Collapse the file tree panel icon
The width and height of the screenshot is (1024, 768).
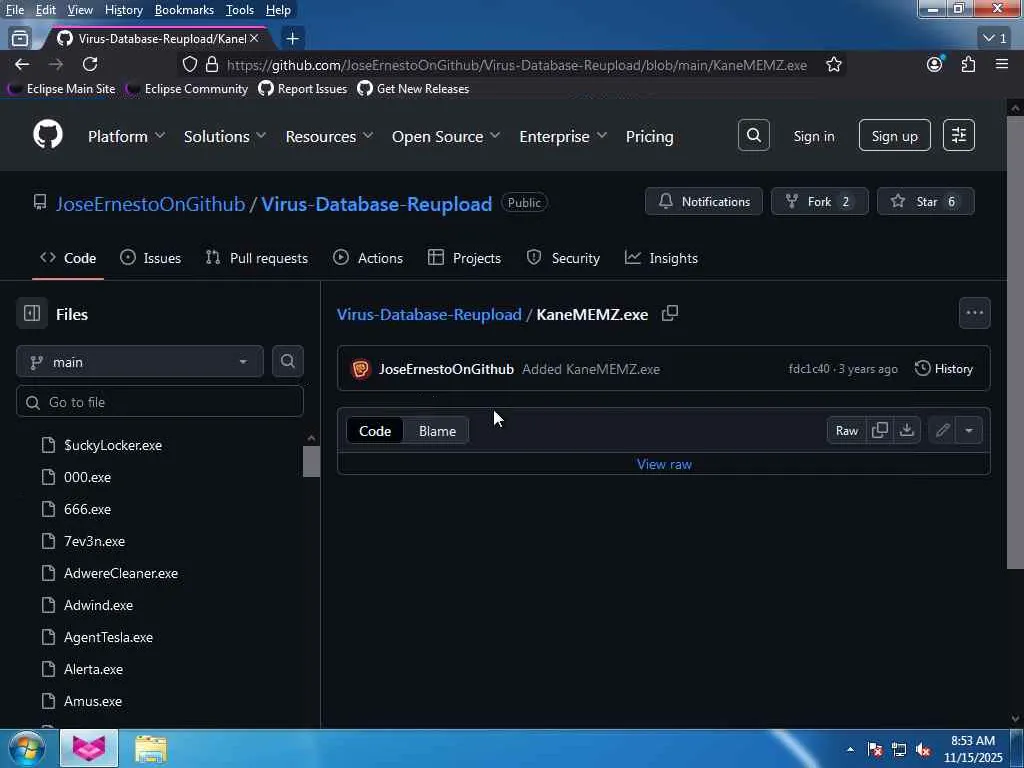tap(32, 313)
